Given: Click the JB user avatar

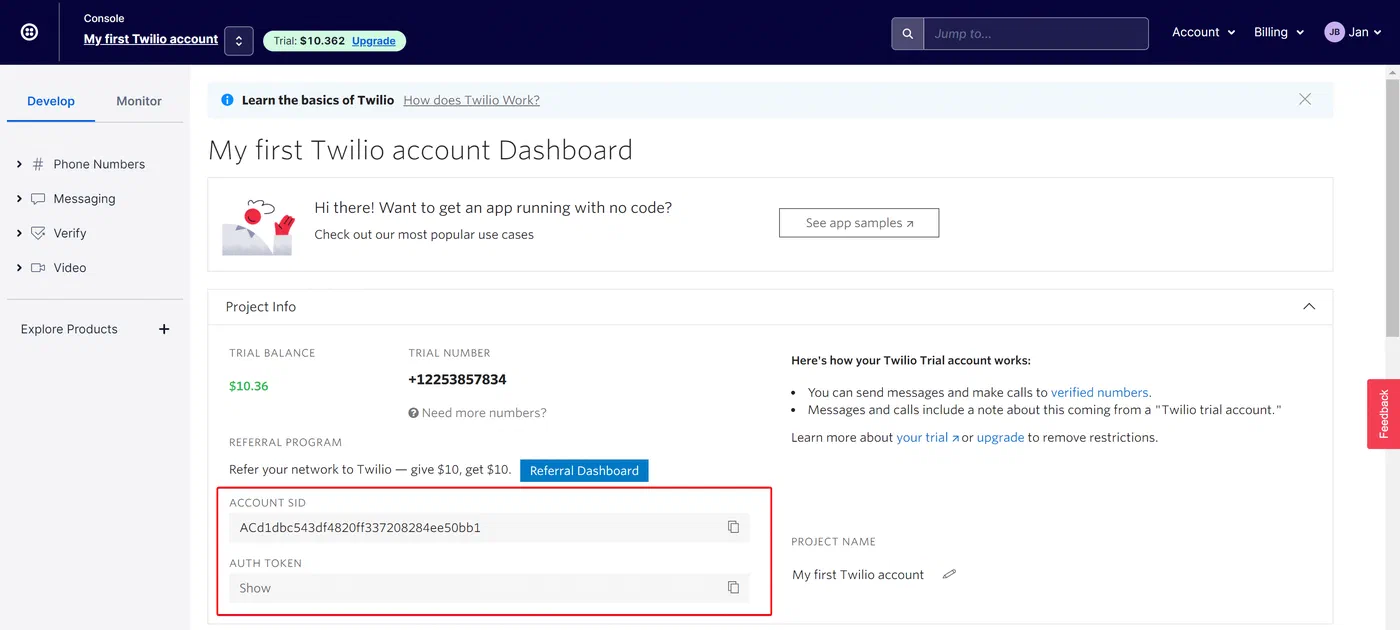Looking at the screenshot, I should 1334,32.
